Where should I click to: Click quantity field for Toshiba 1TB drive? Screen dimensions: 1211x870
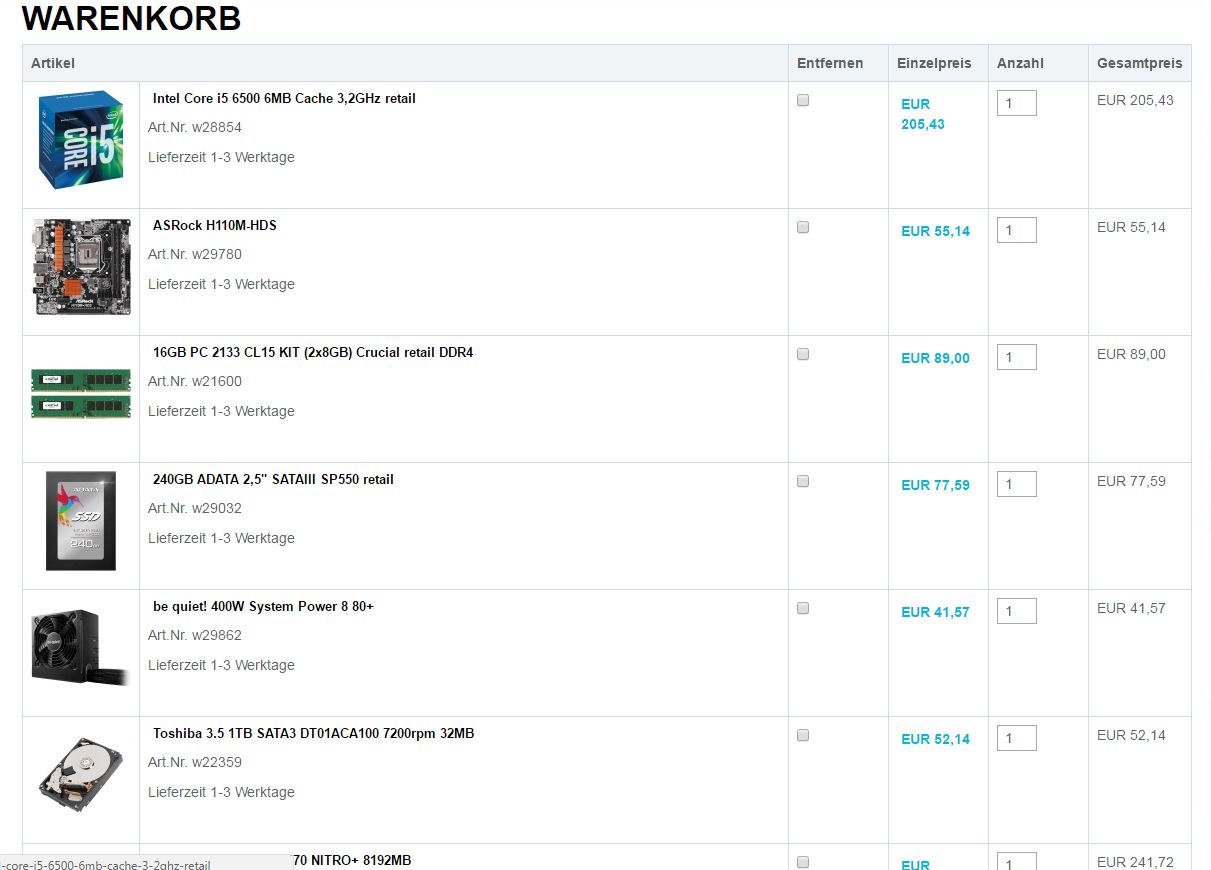[1017, 738]
